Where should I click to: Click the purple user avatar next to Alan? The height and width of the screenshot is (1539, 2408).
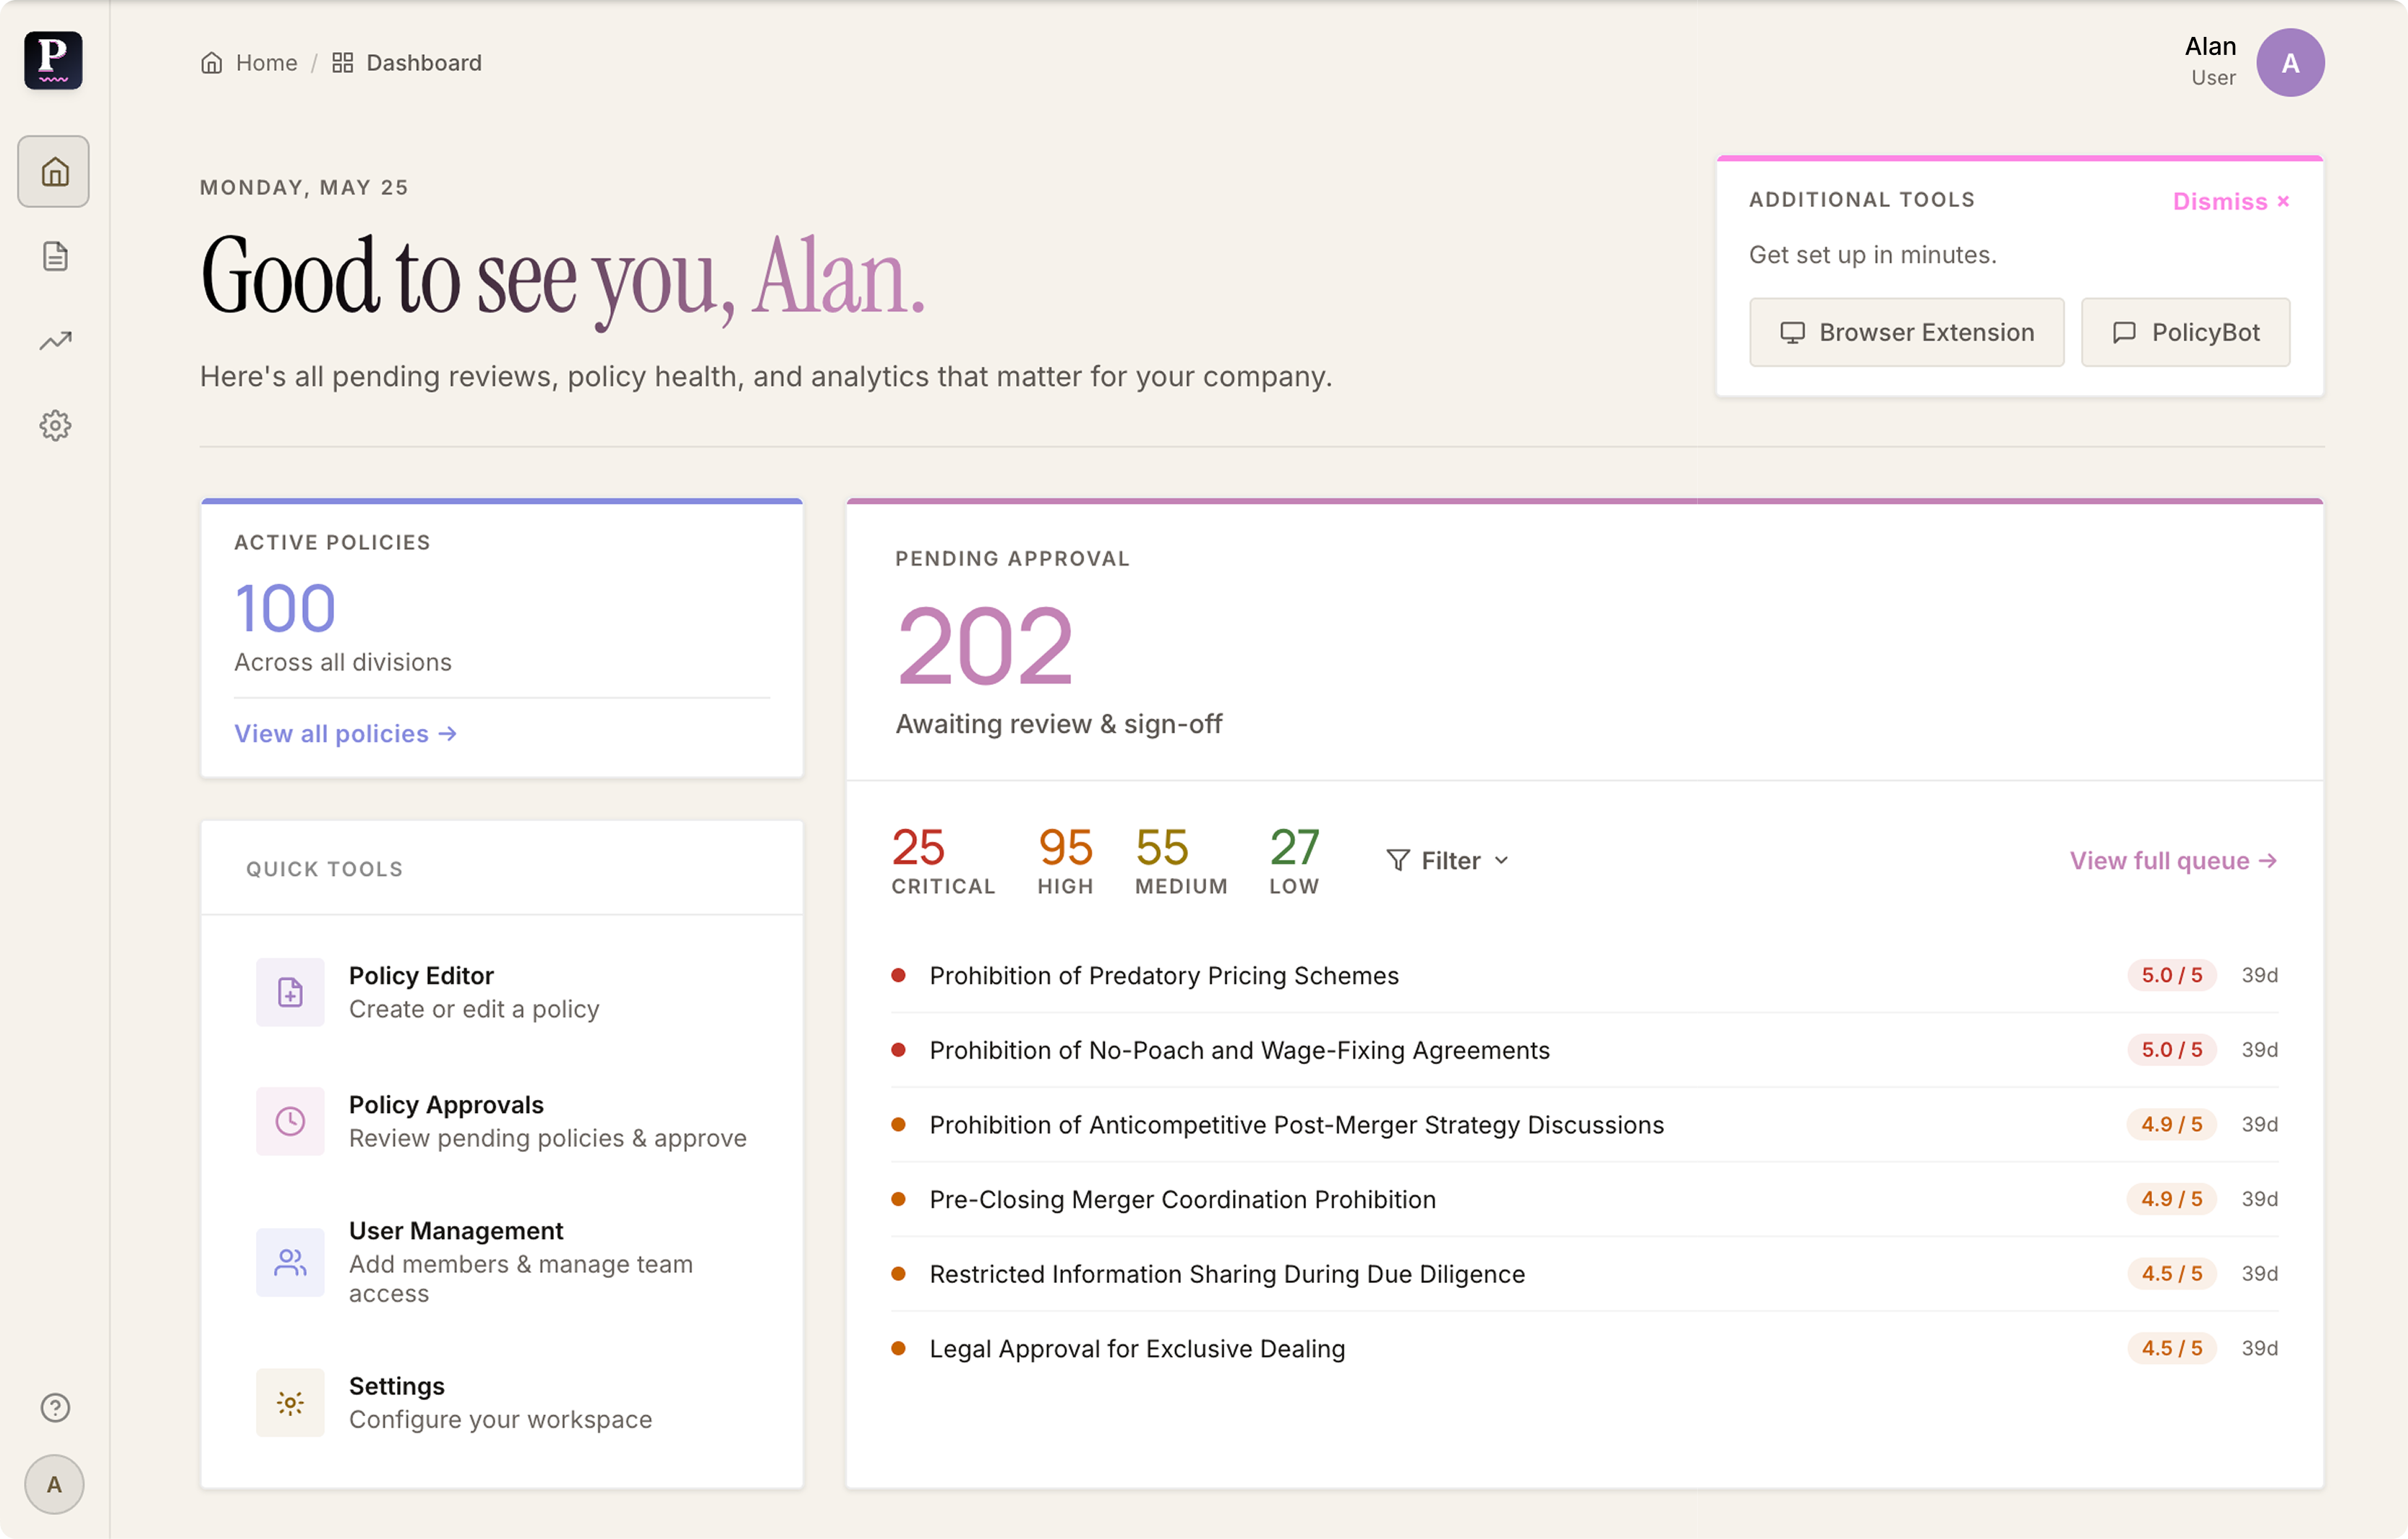[2290, 62]
